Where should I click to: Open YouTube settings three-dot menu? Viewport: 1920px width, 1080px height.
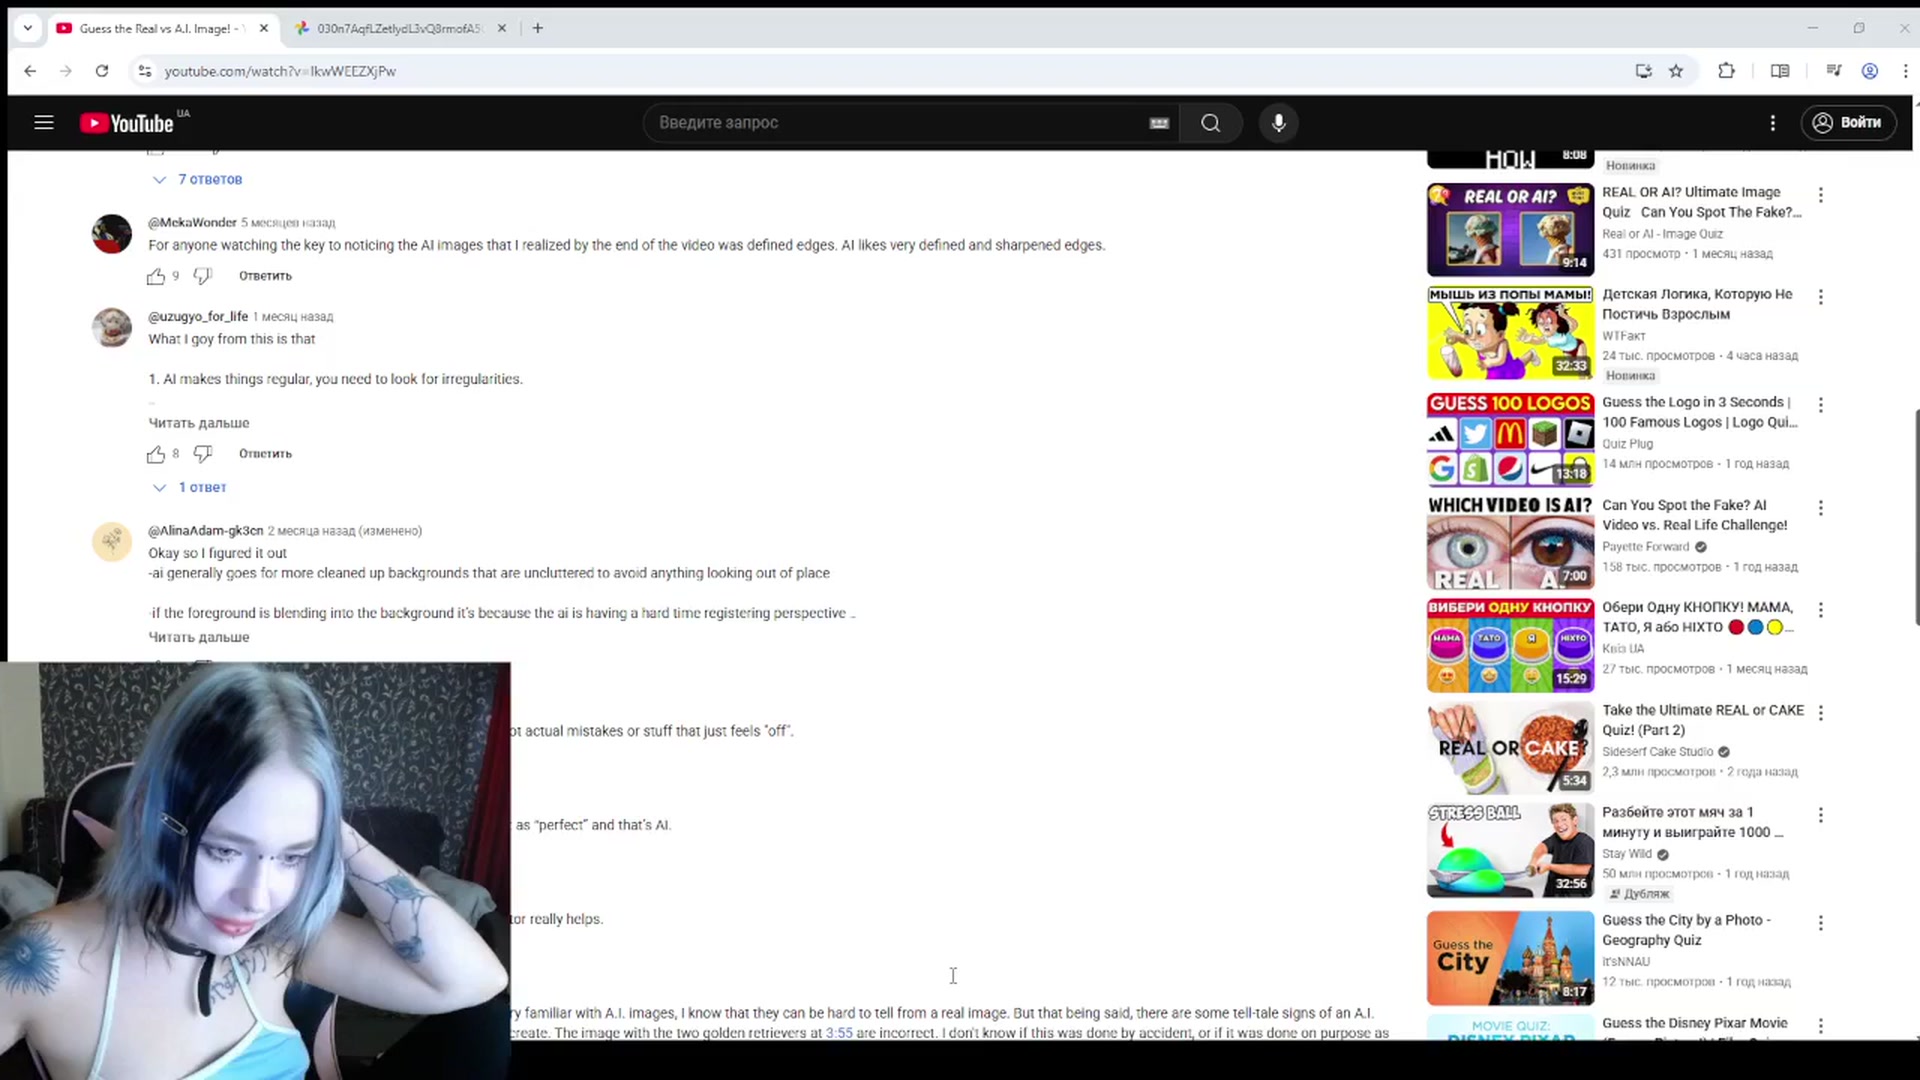(x=1773, y=122)
